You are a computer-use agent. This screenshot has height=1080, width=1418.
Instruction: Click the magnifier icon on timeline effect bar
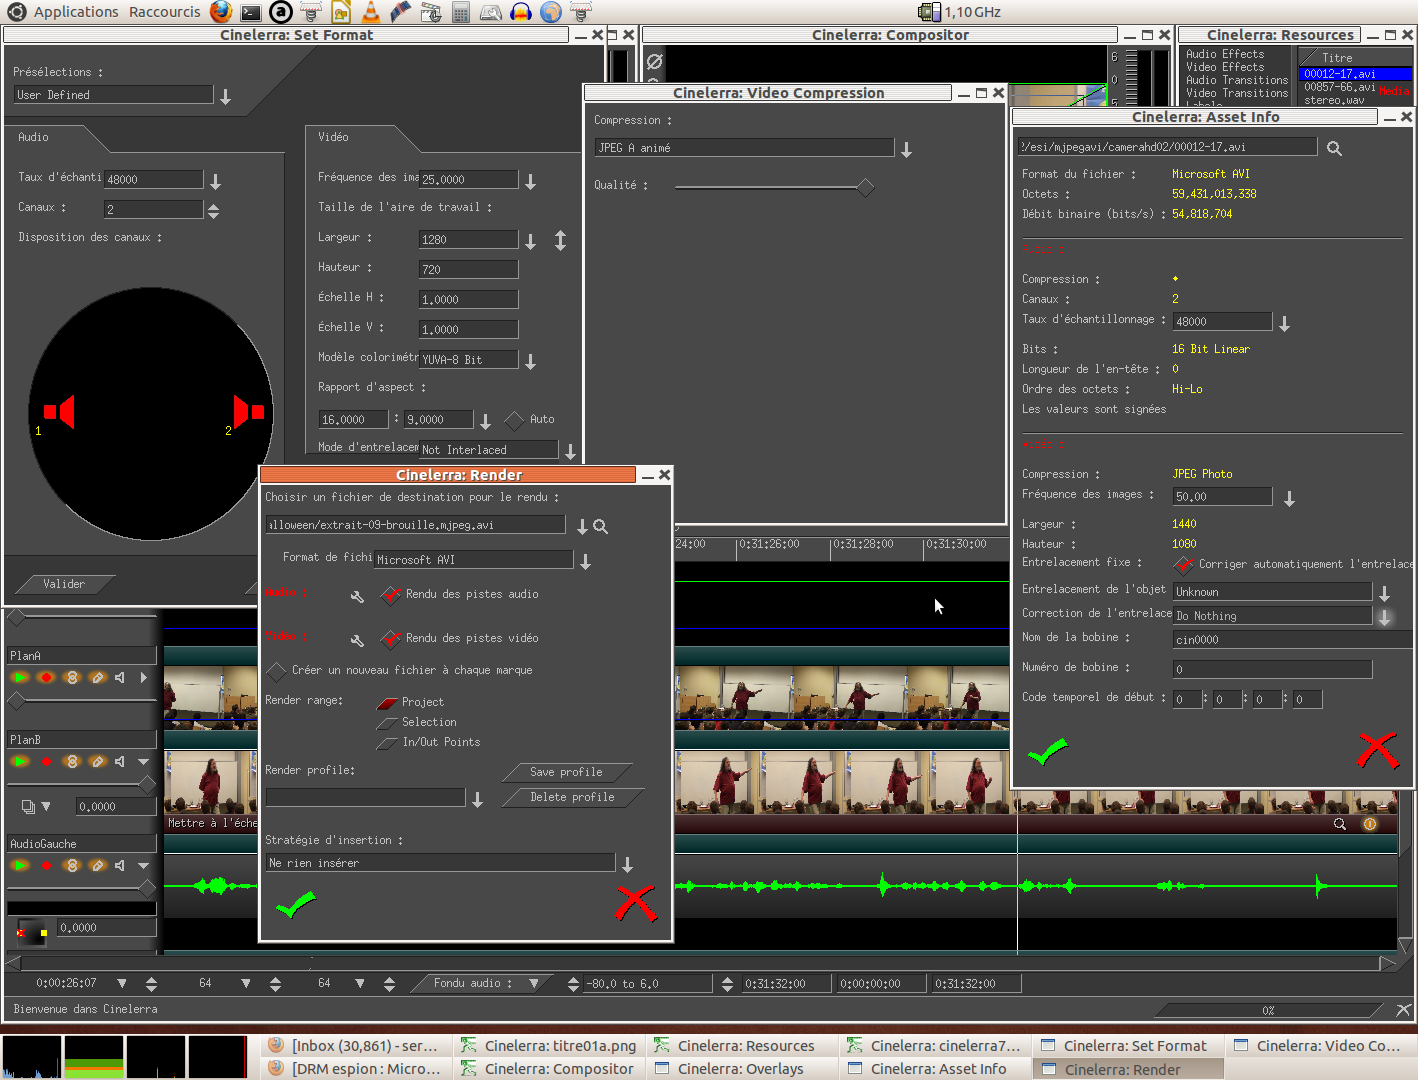tap(1340, 824)
